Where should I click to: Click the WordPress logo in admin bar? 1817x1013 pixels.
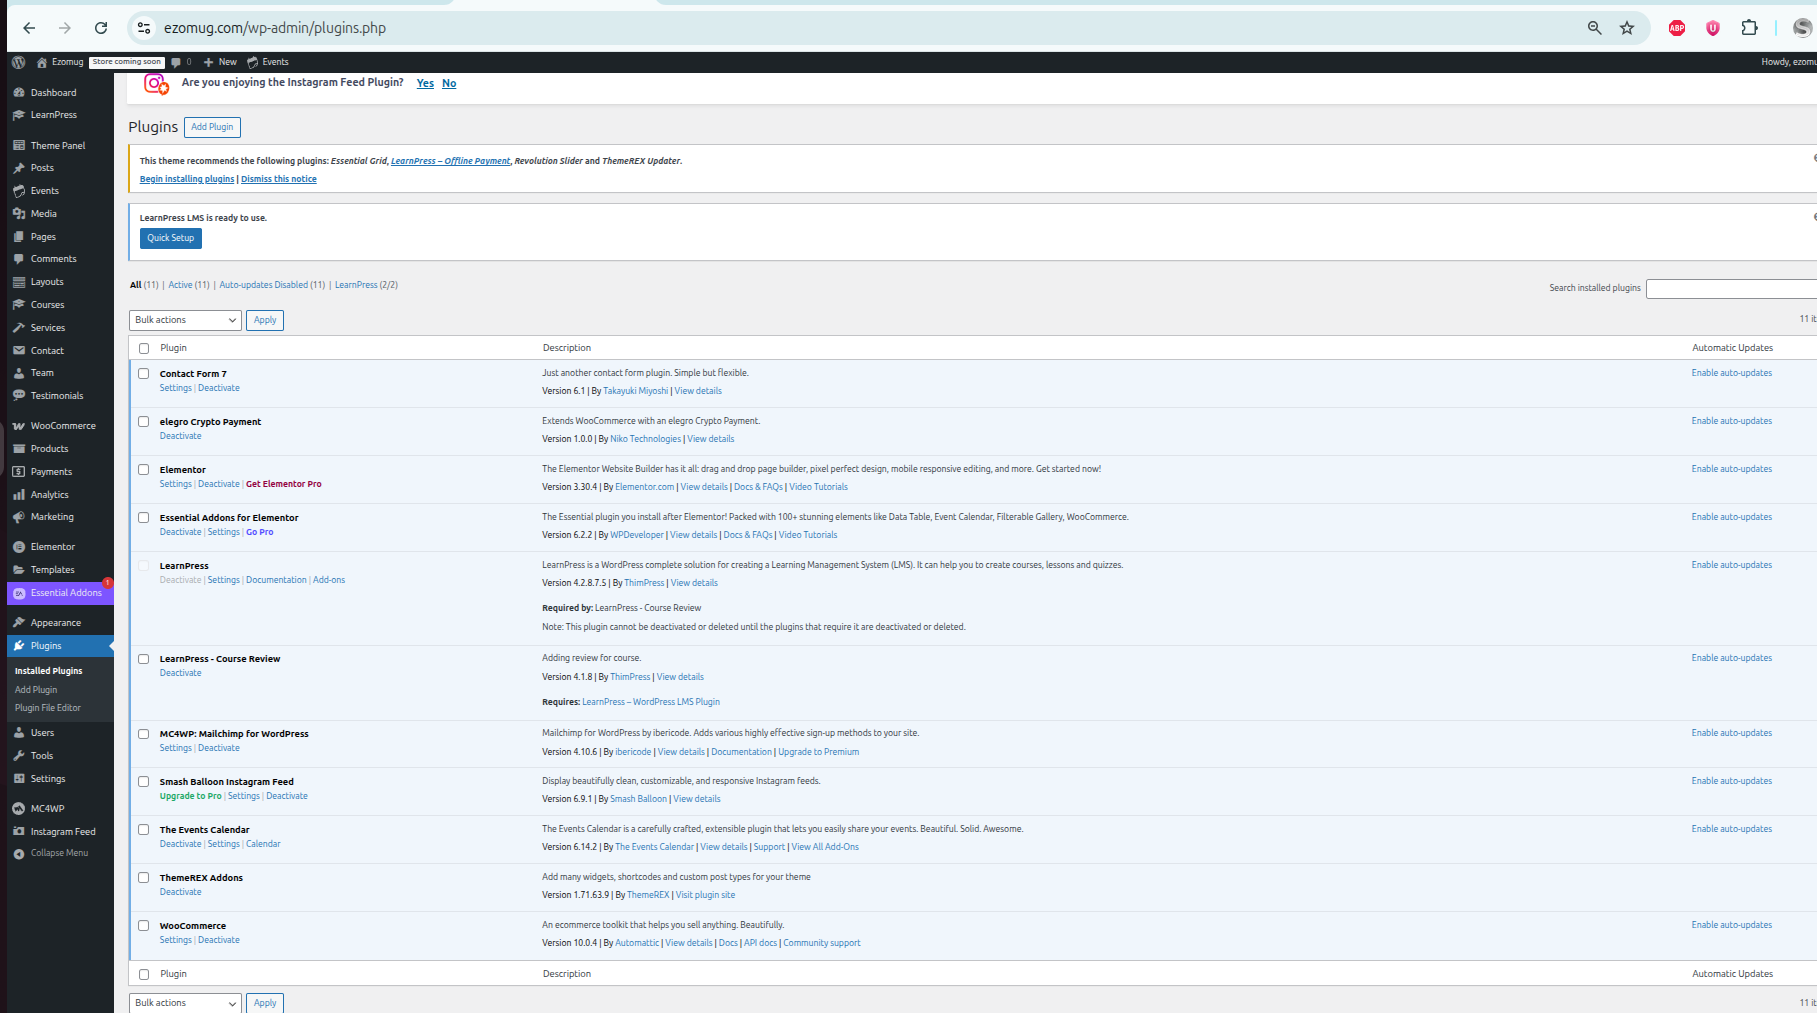pyautogui.click(x=18, y=62)
